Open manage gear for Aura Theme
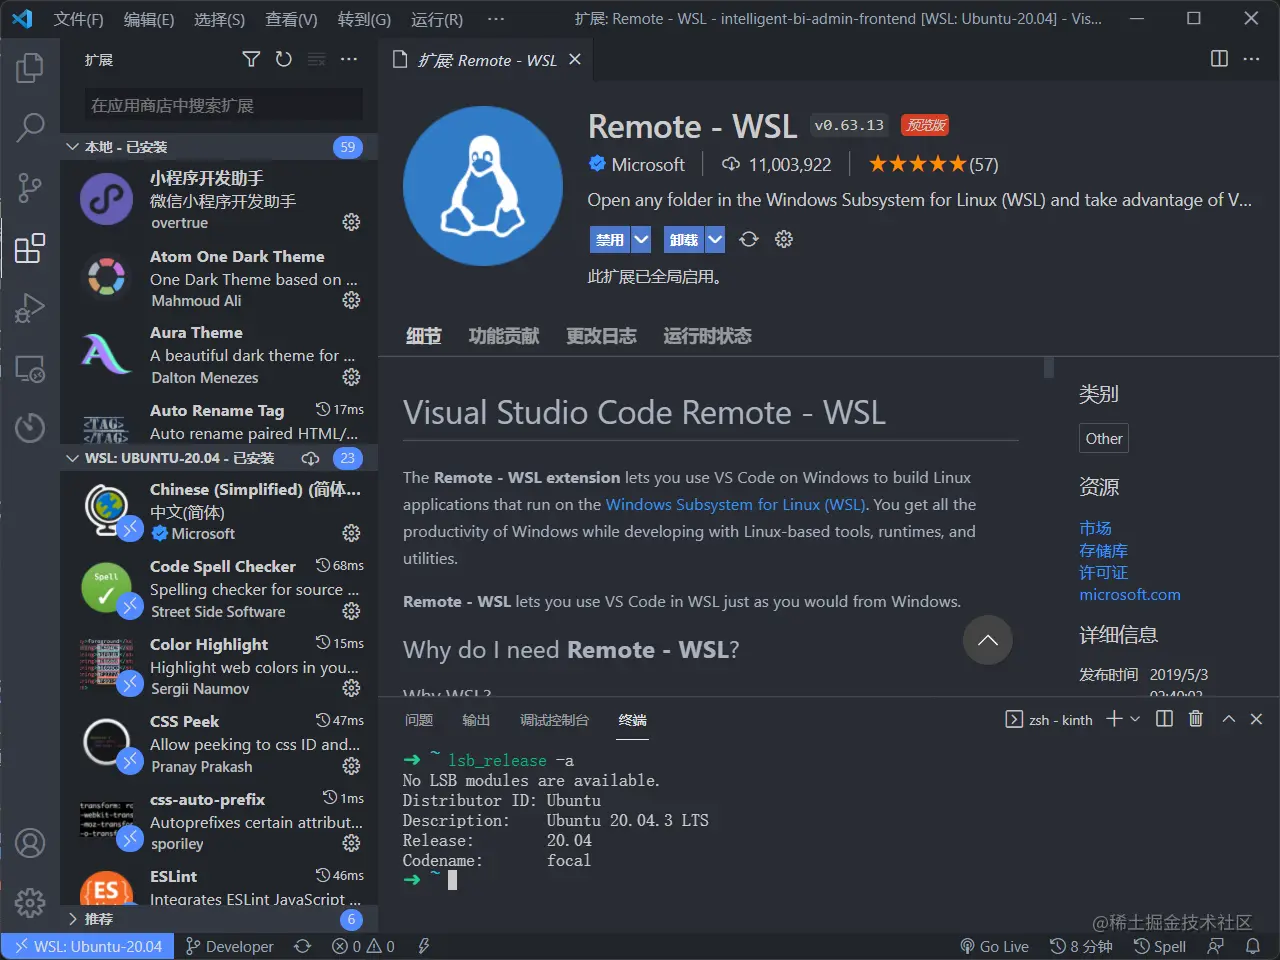1280x960 pixels. tap(351, 377)
